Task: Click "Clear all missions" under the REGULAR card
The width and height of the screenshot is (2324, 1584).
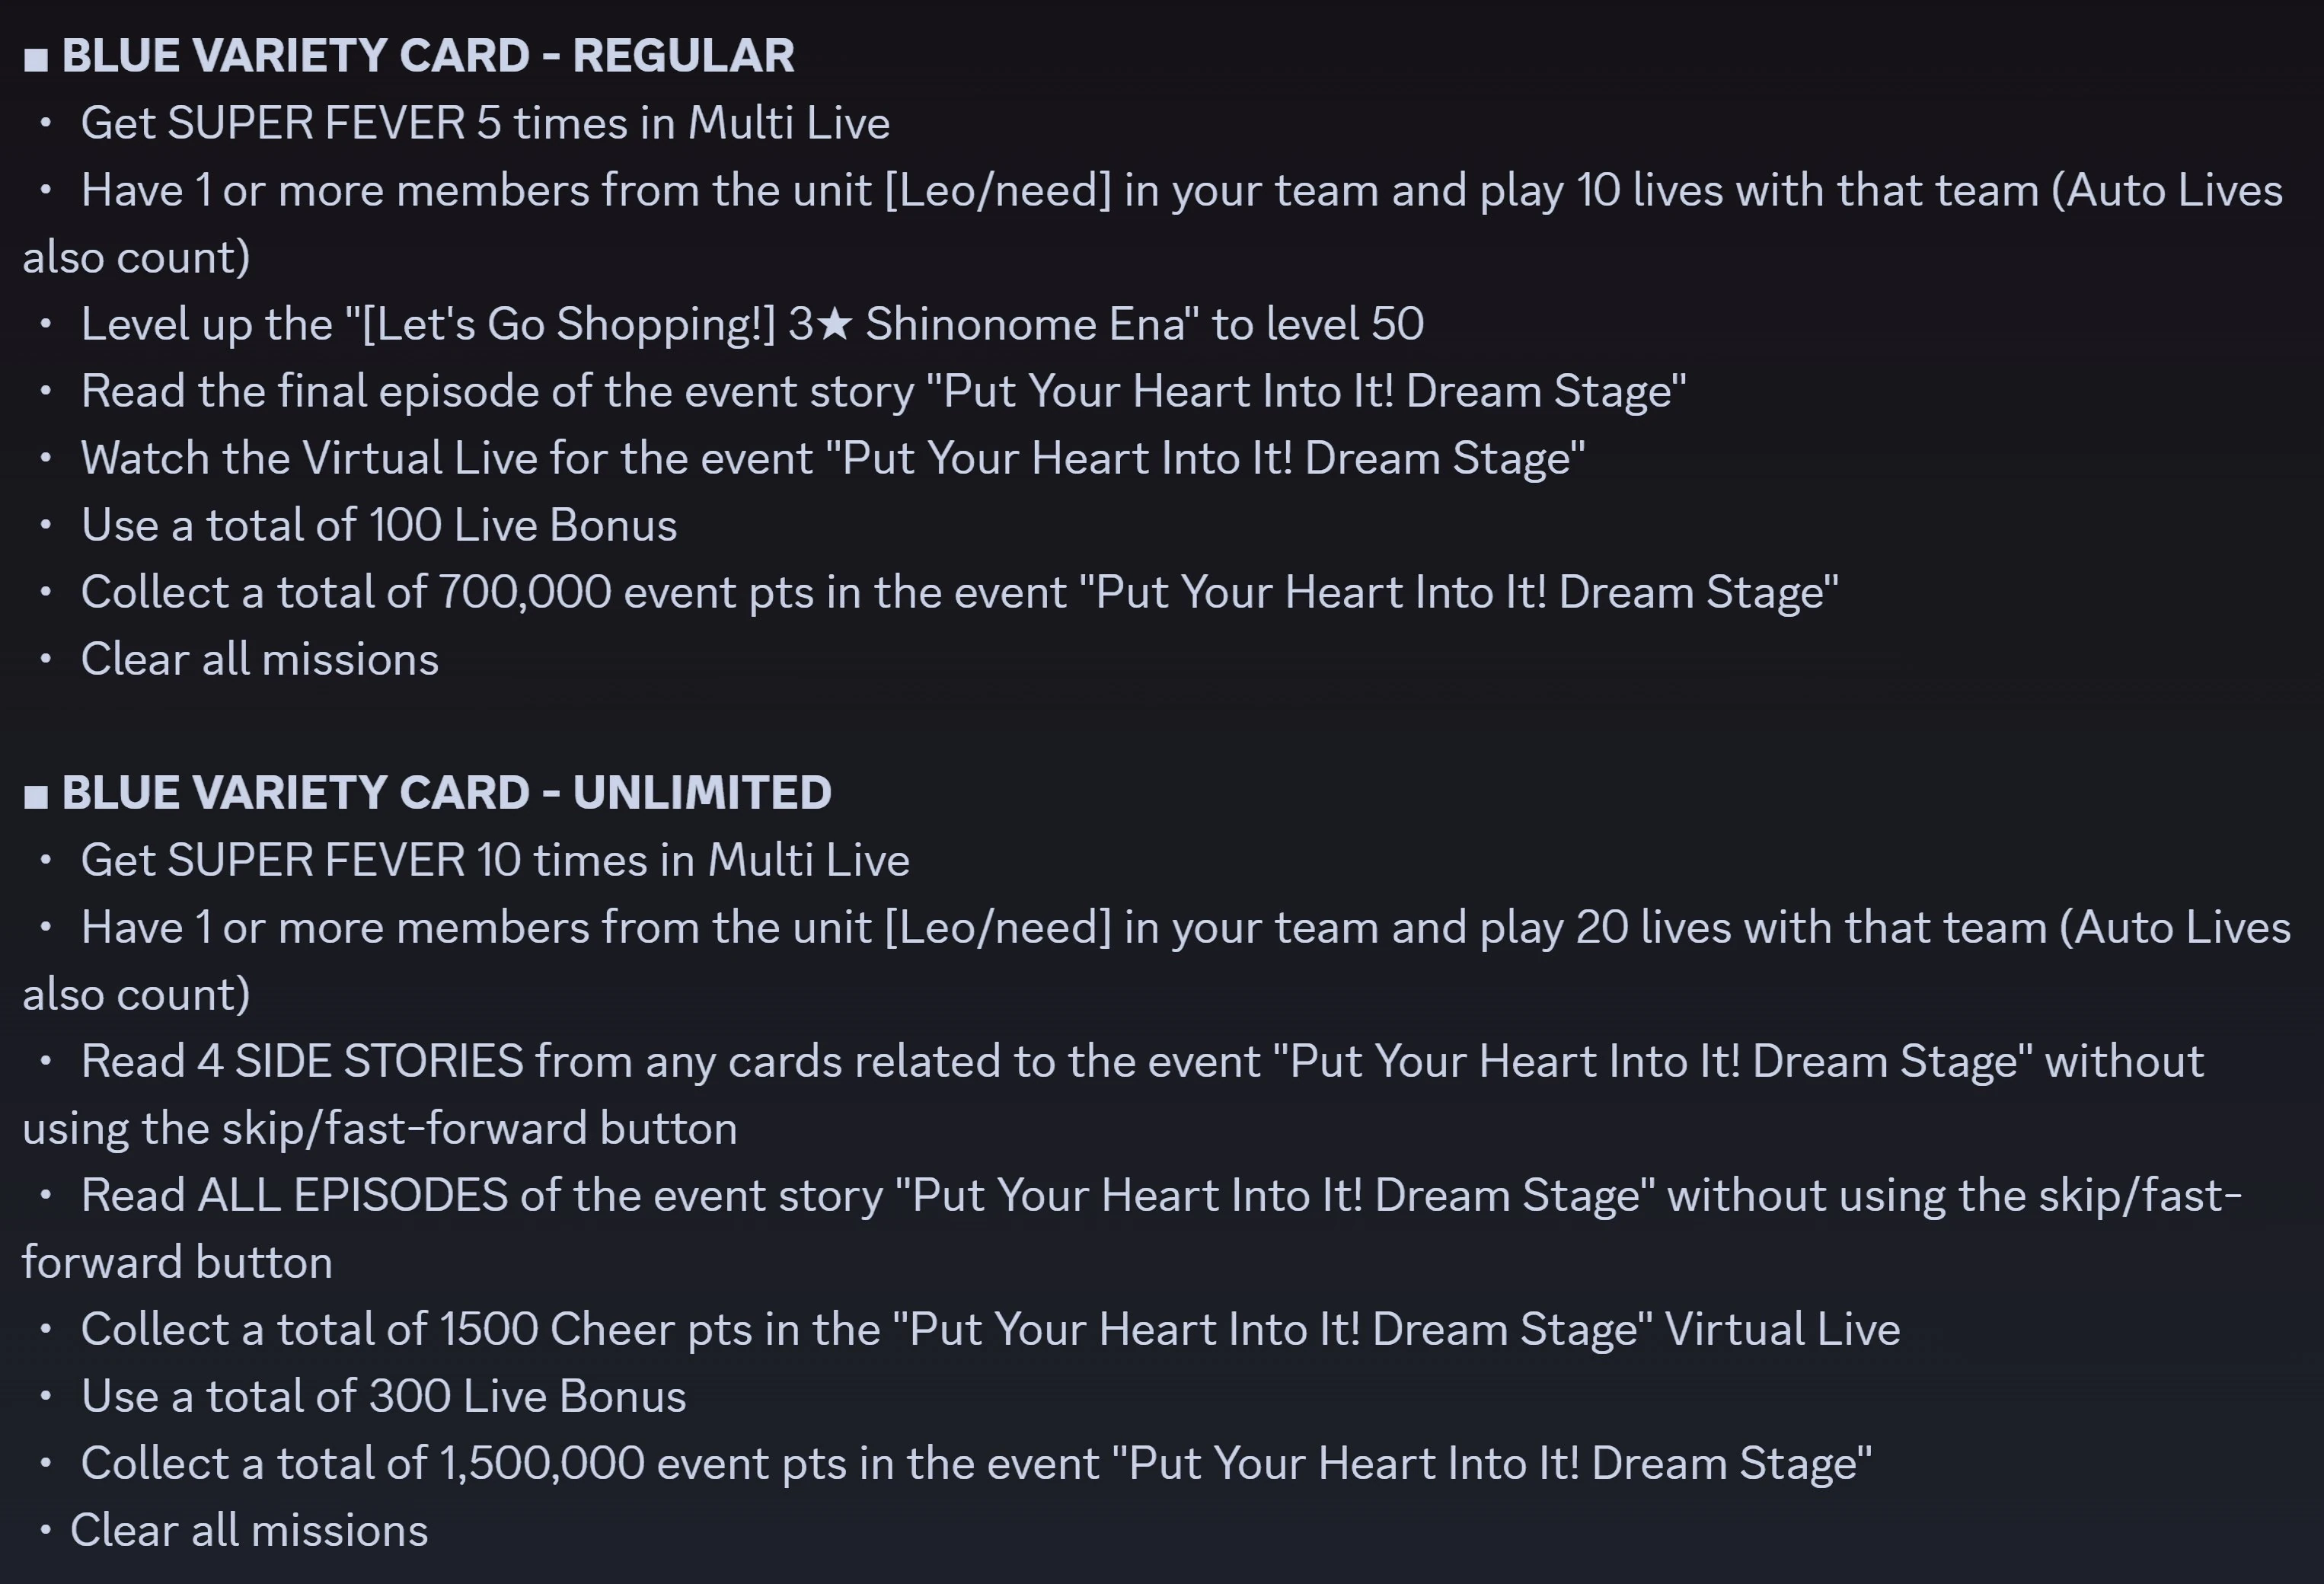Action: pos(259,660)
